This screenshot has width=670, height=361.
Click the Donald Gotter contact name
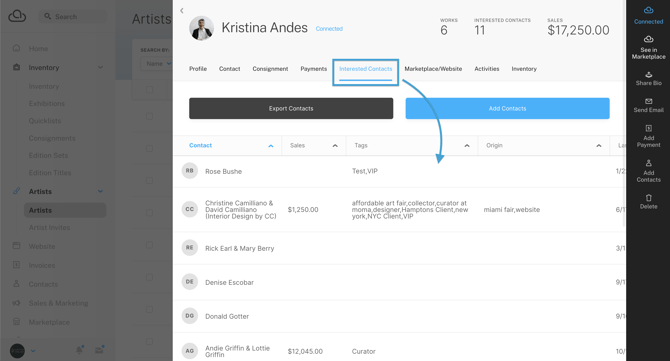coord(227,316)
